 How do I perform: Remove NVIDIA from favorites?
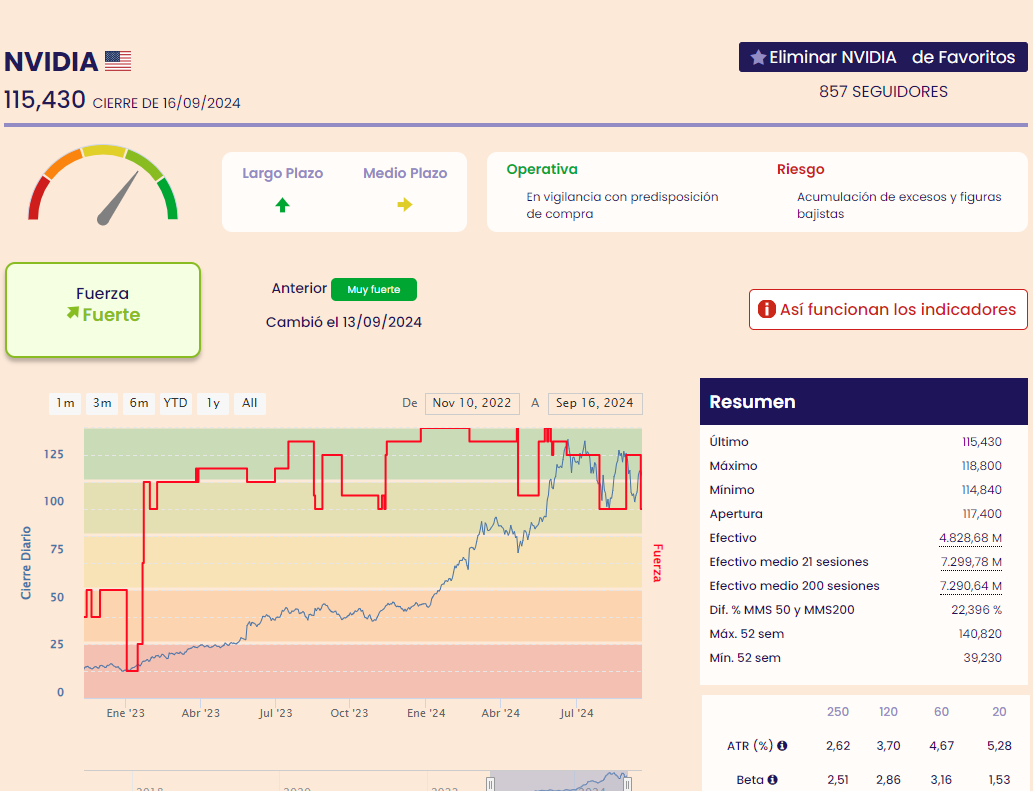(x=883, y=57)
